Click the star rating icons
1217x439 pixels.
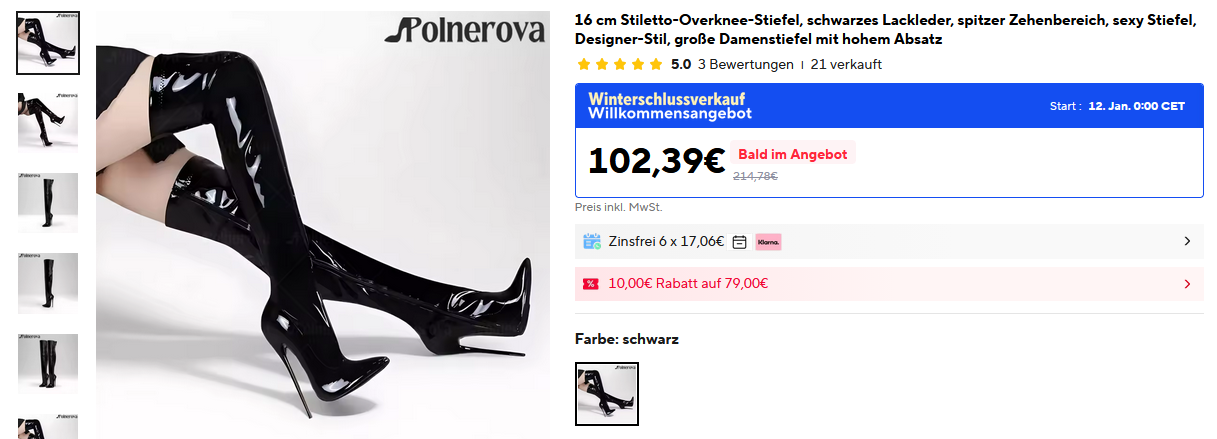[x=620, y=64]
